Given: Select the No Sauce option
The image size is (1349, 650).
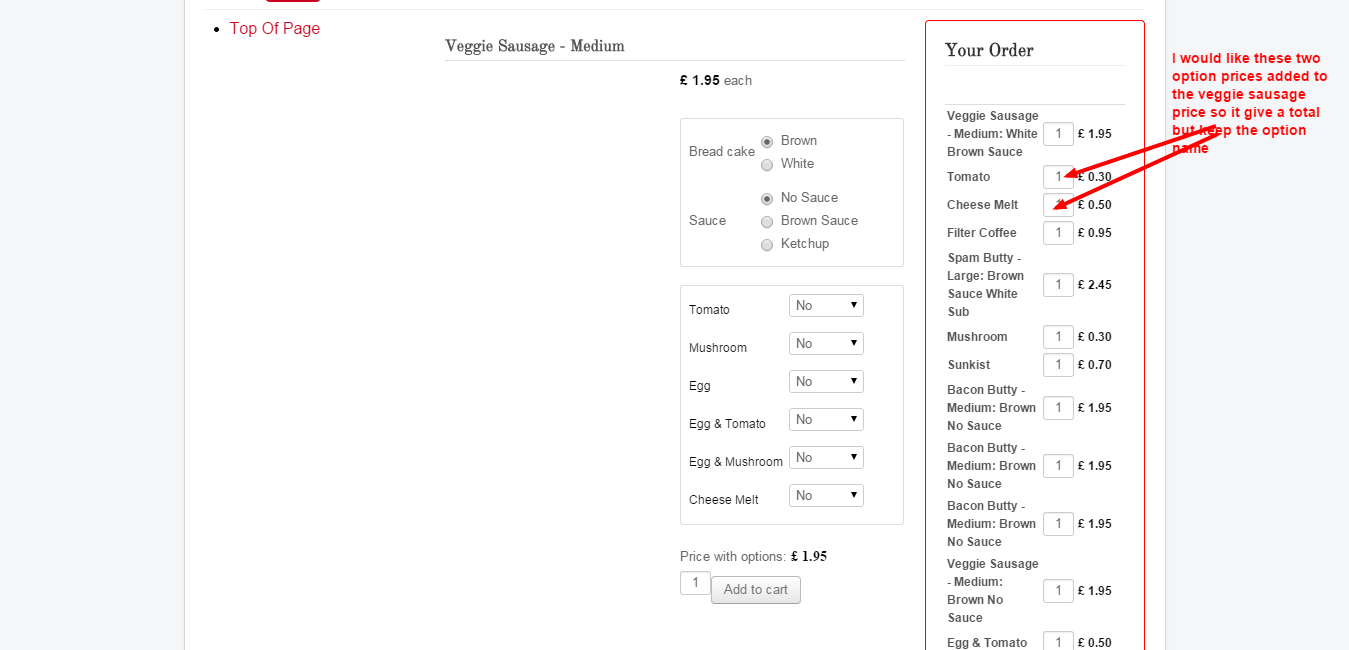Looking at the screenshot, I should pyautogui.click(x=767, y=199).
